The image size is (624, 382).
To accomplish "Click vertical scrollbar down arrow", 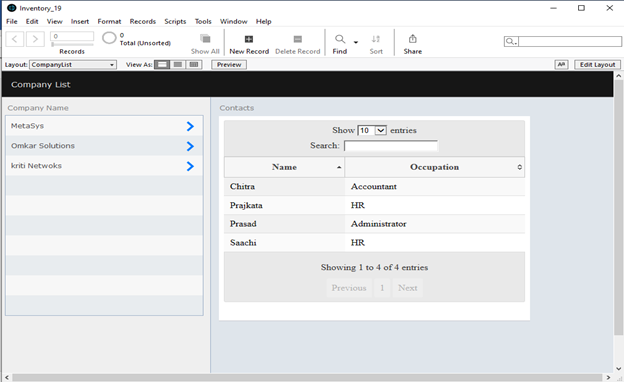I will click(x=618, y=368).
